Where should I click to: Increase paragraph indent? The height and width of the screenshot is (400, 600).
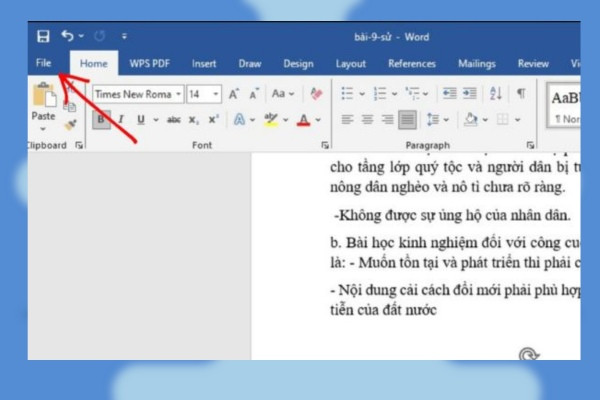pyautogui.click(x=470, y=93)
